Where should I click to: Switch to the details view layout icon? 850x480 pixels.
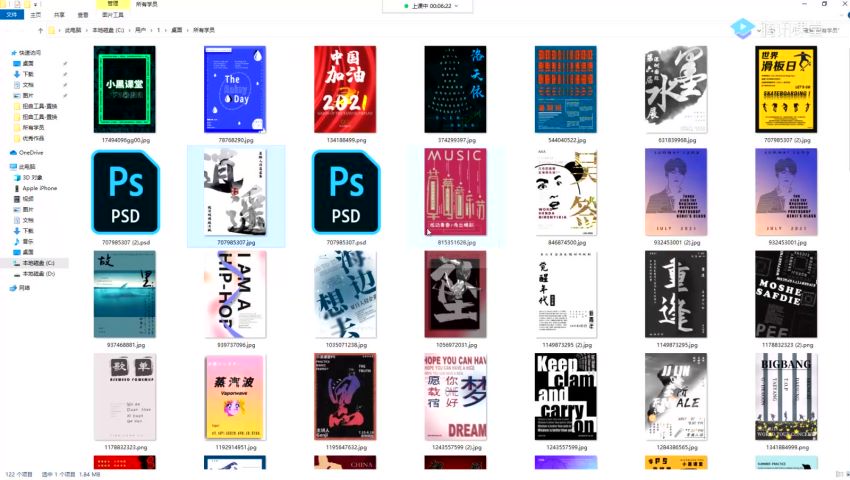[838, 474]
